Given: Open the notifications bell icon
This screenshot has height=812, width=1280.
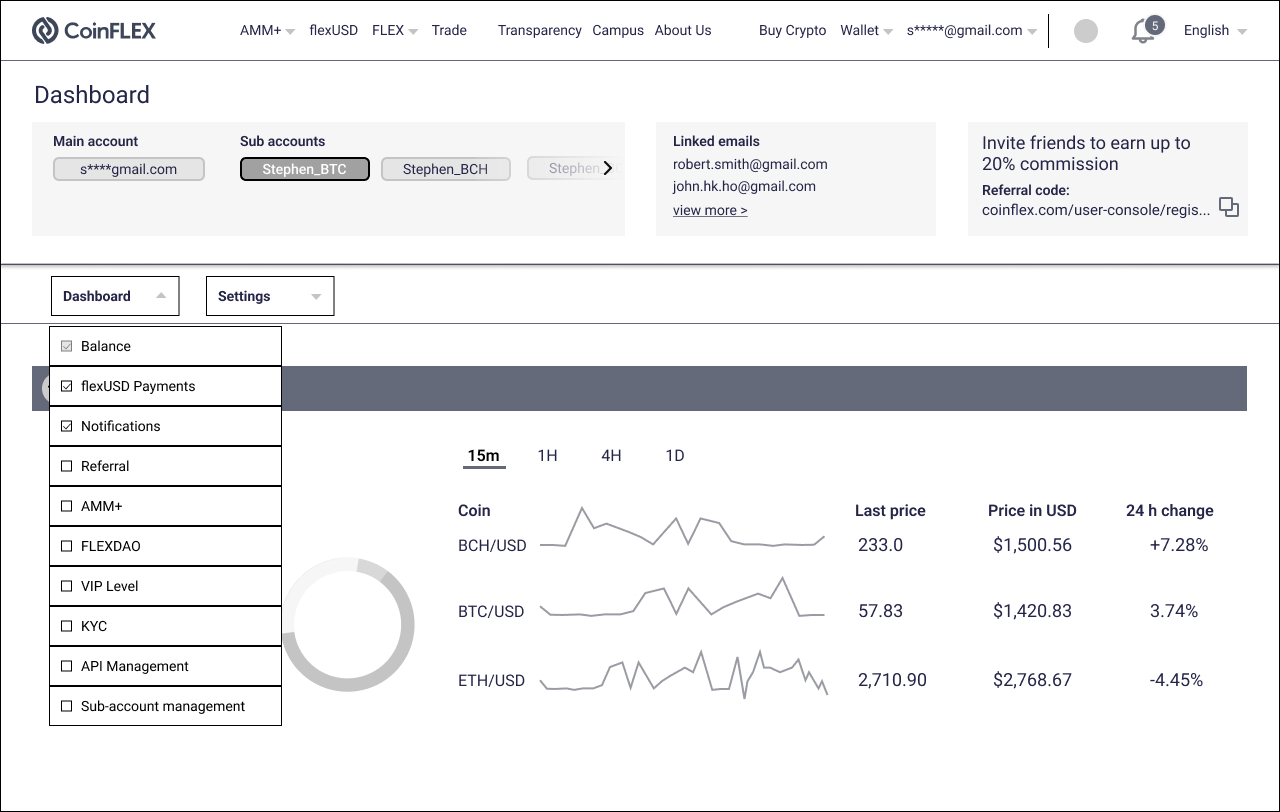Looking at the screenshot, I should click(x=1143, y=32).
